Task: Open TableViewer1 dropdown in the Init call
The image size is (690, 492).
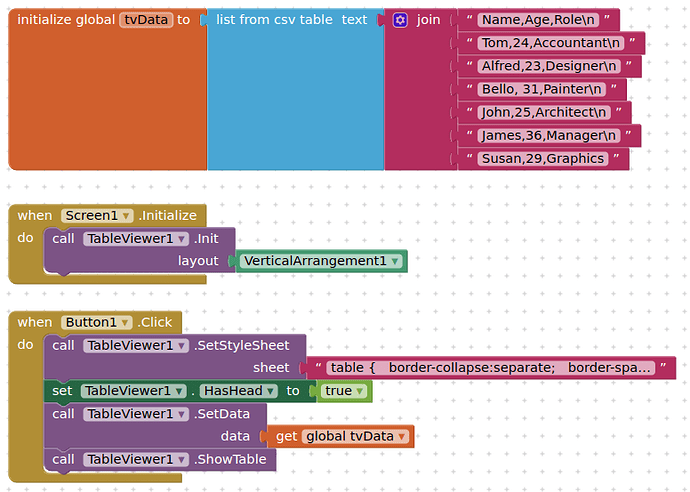Action: (x=136, y=239)
